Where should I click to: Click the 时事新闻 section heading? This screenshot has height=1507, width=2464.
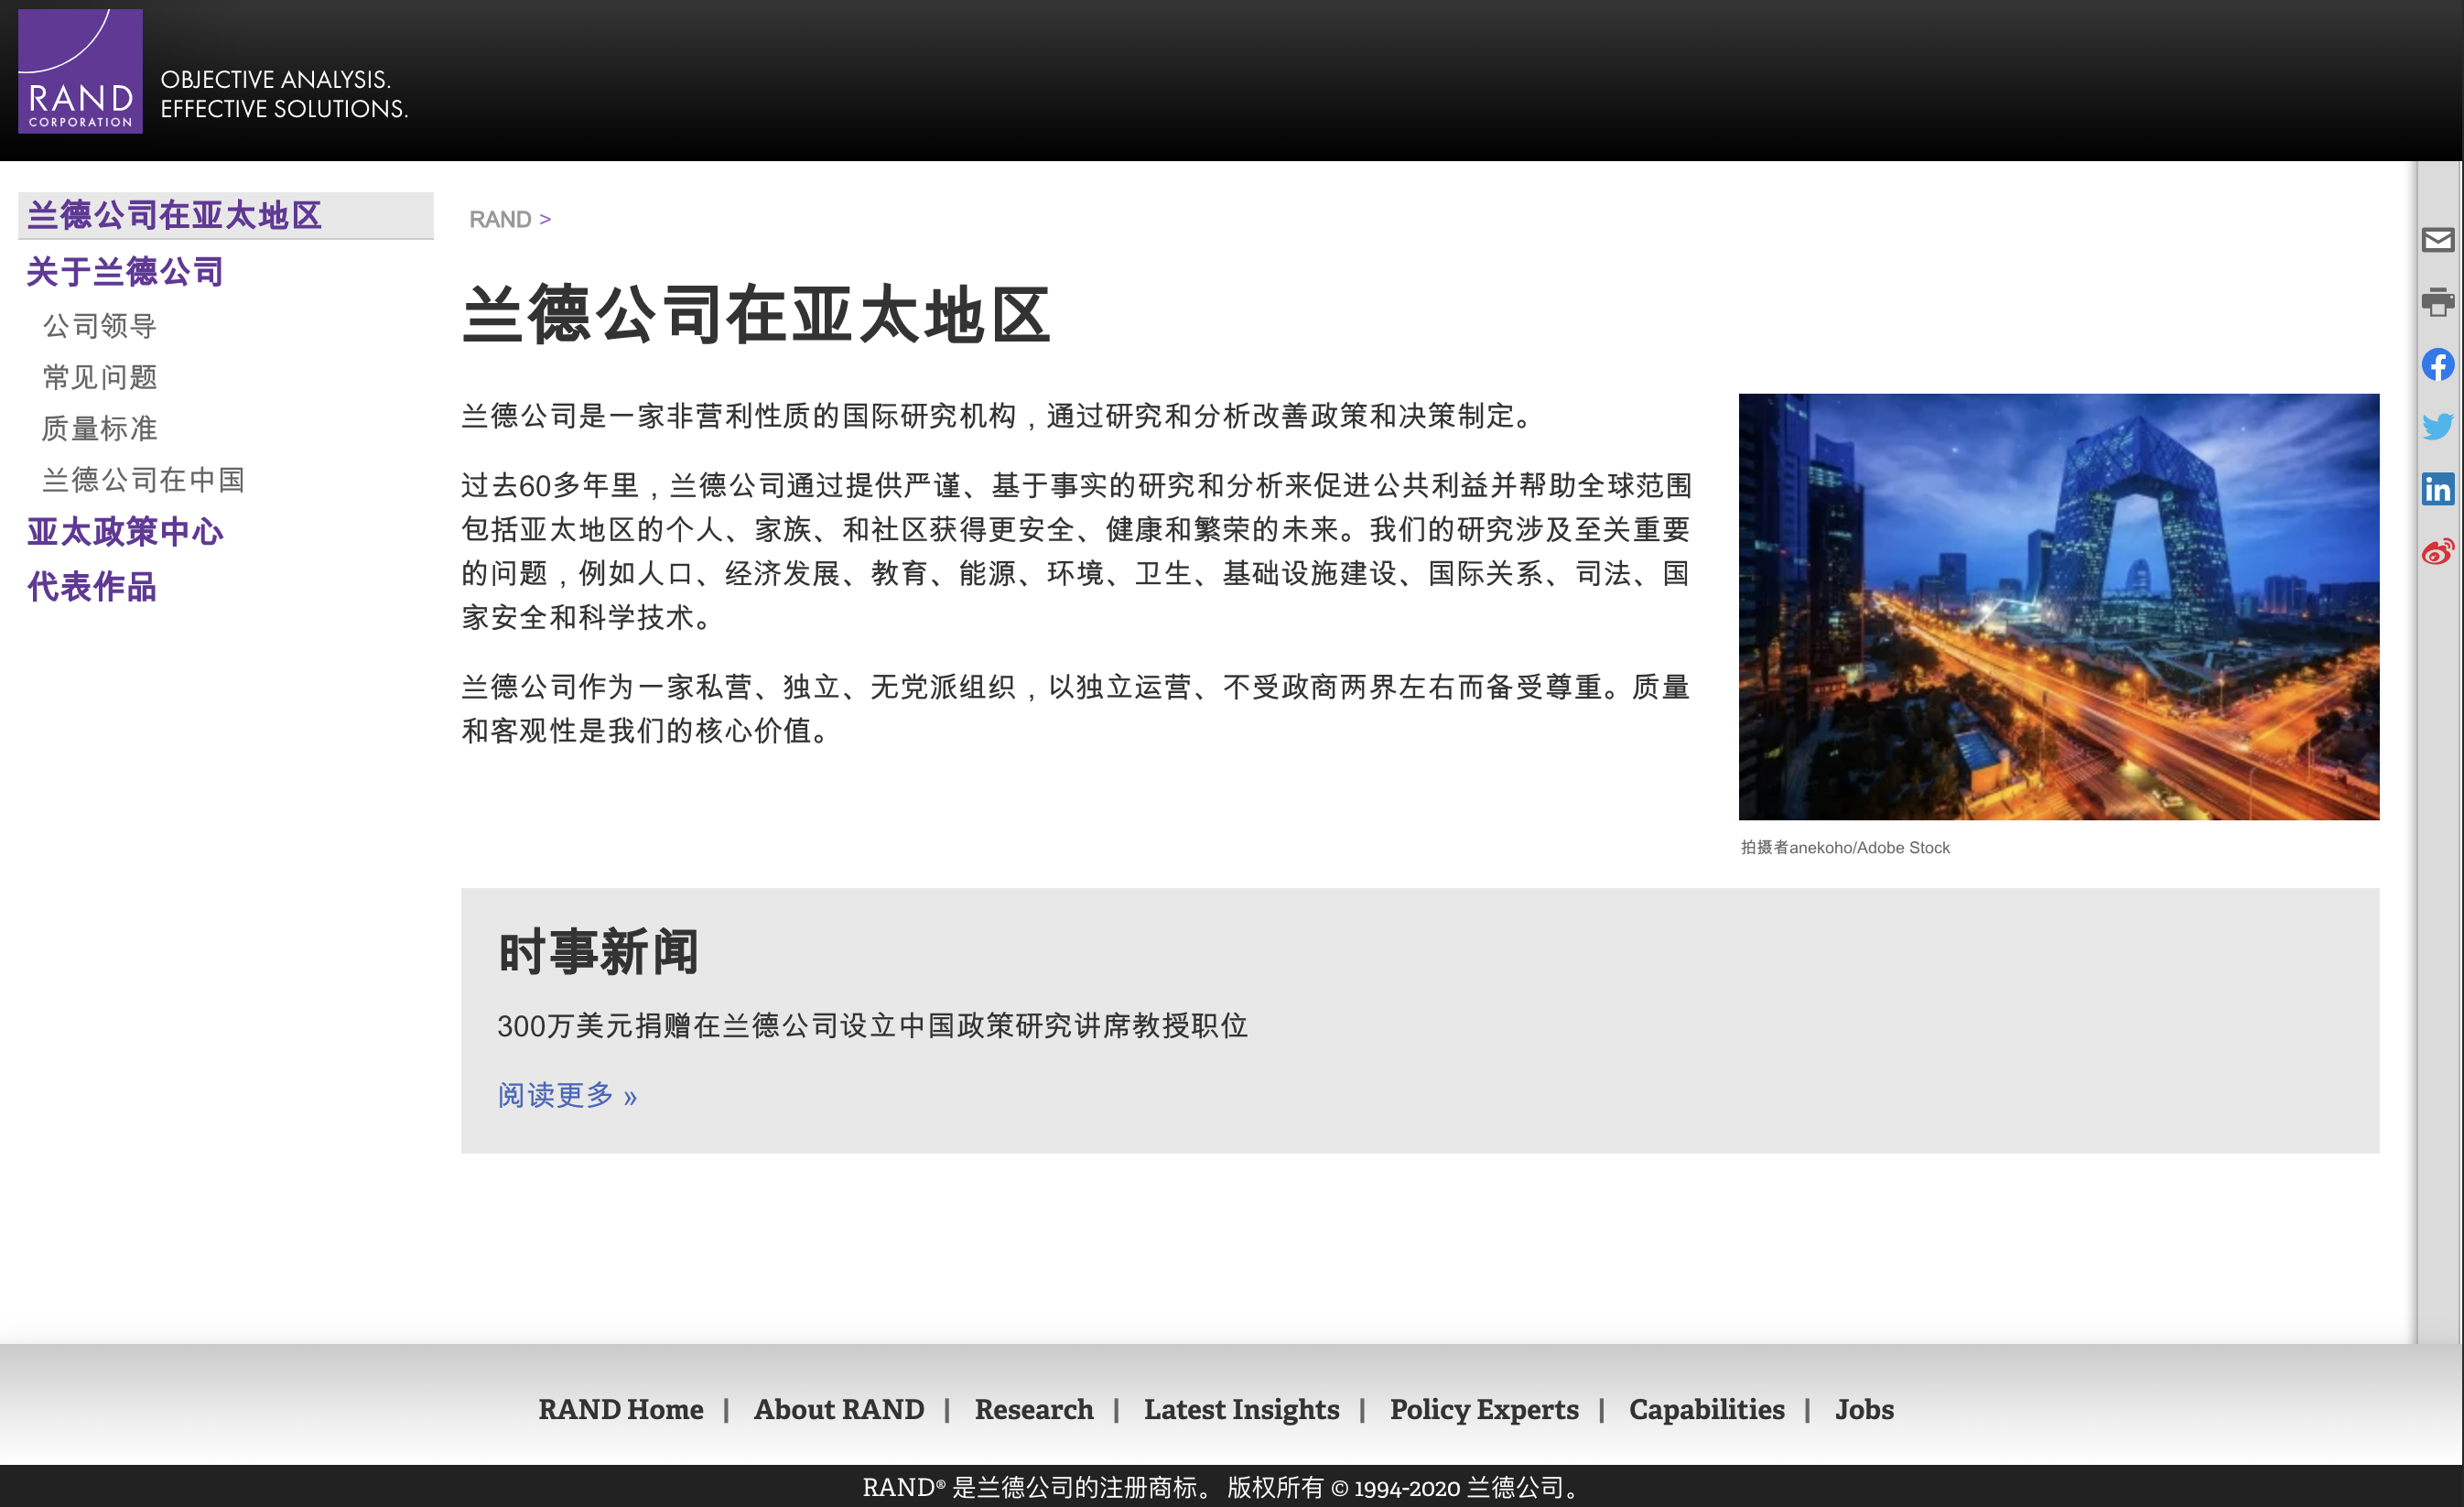point(598,951)
